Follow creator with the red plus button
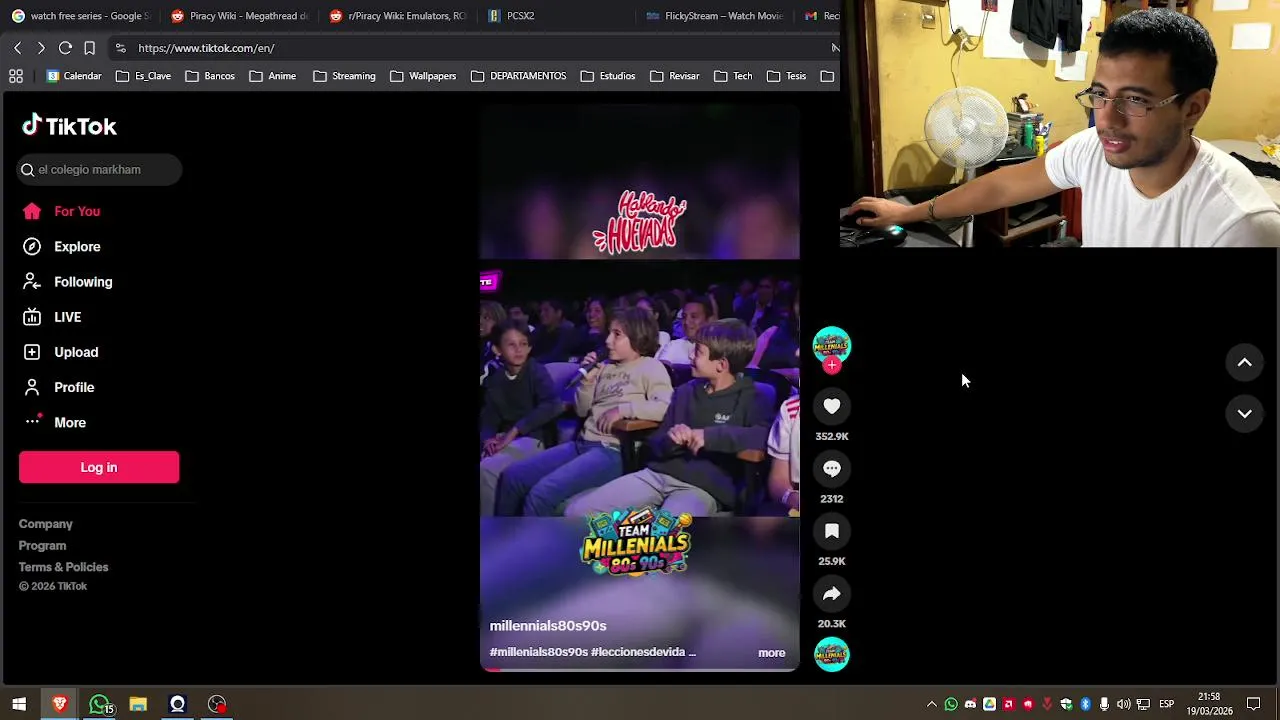 (x=832, y=365)
